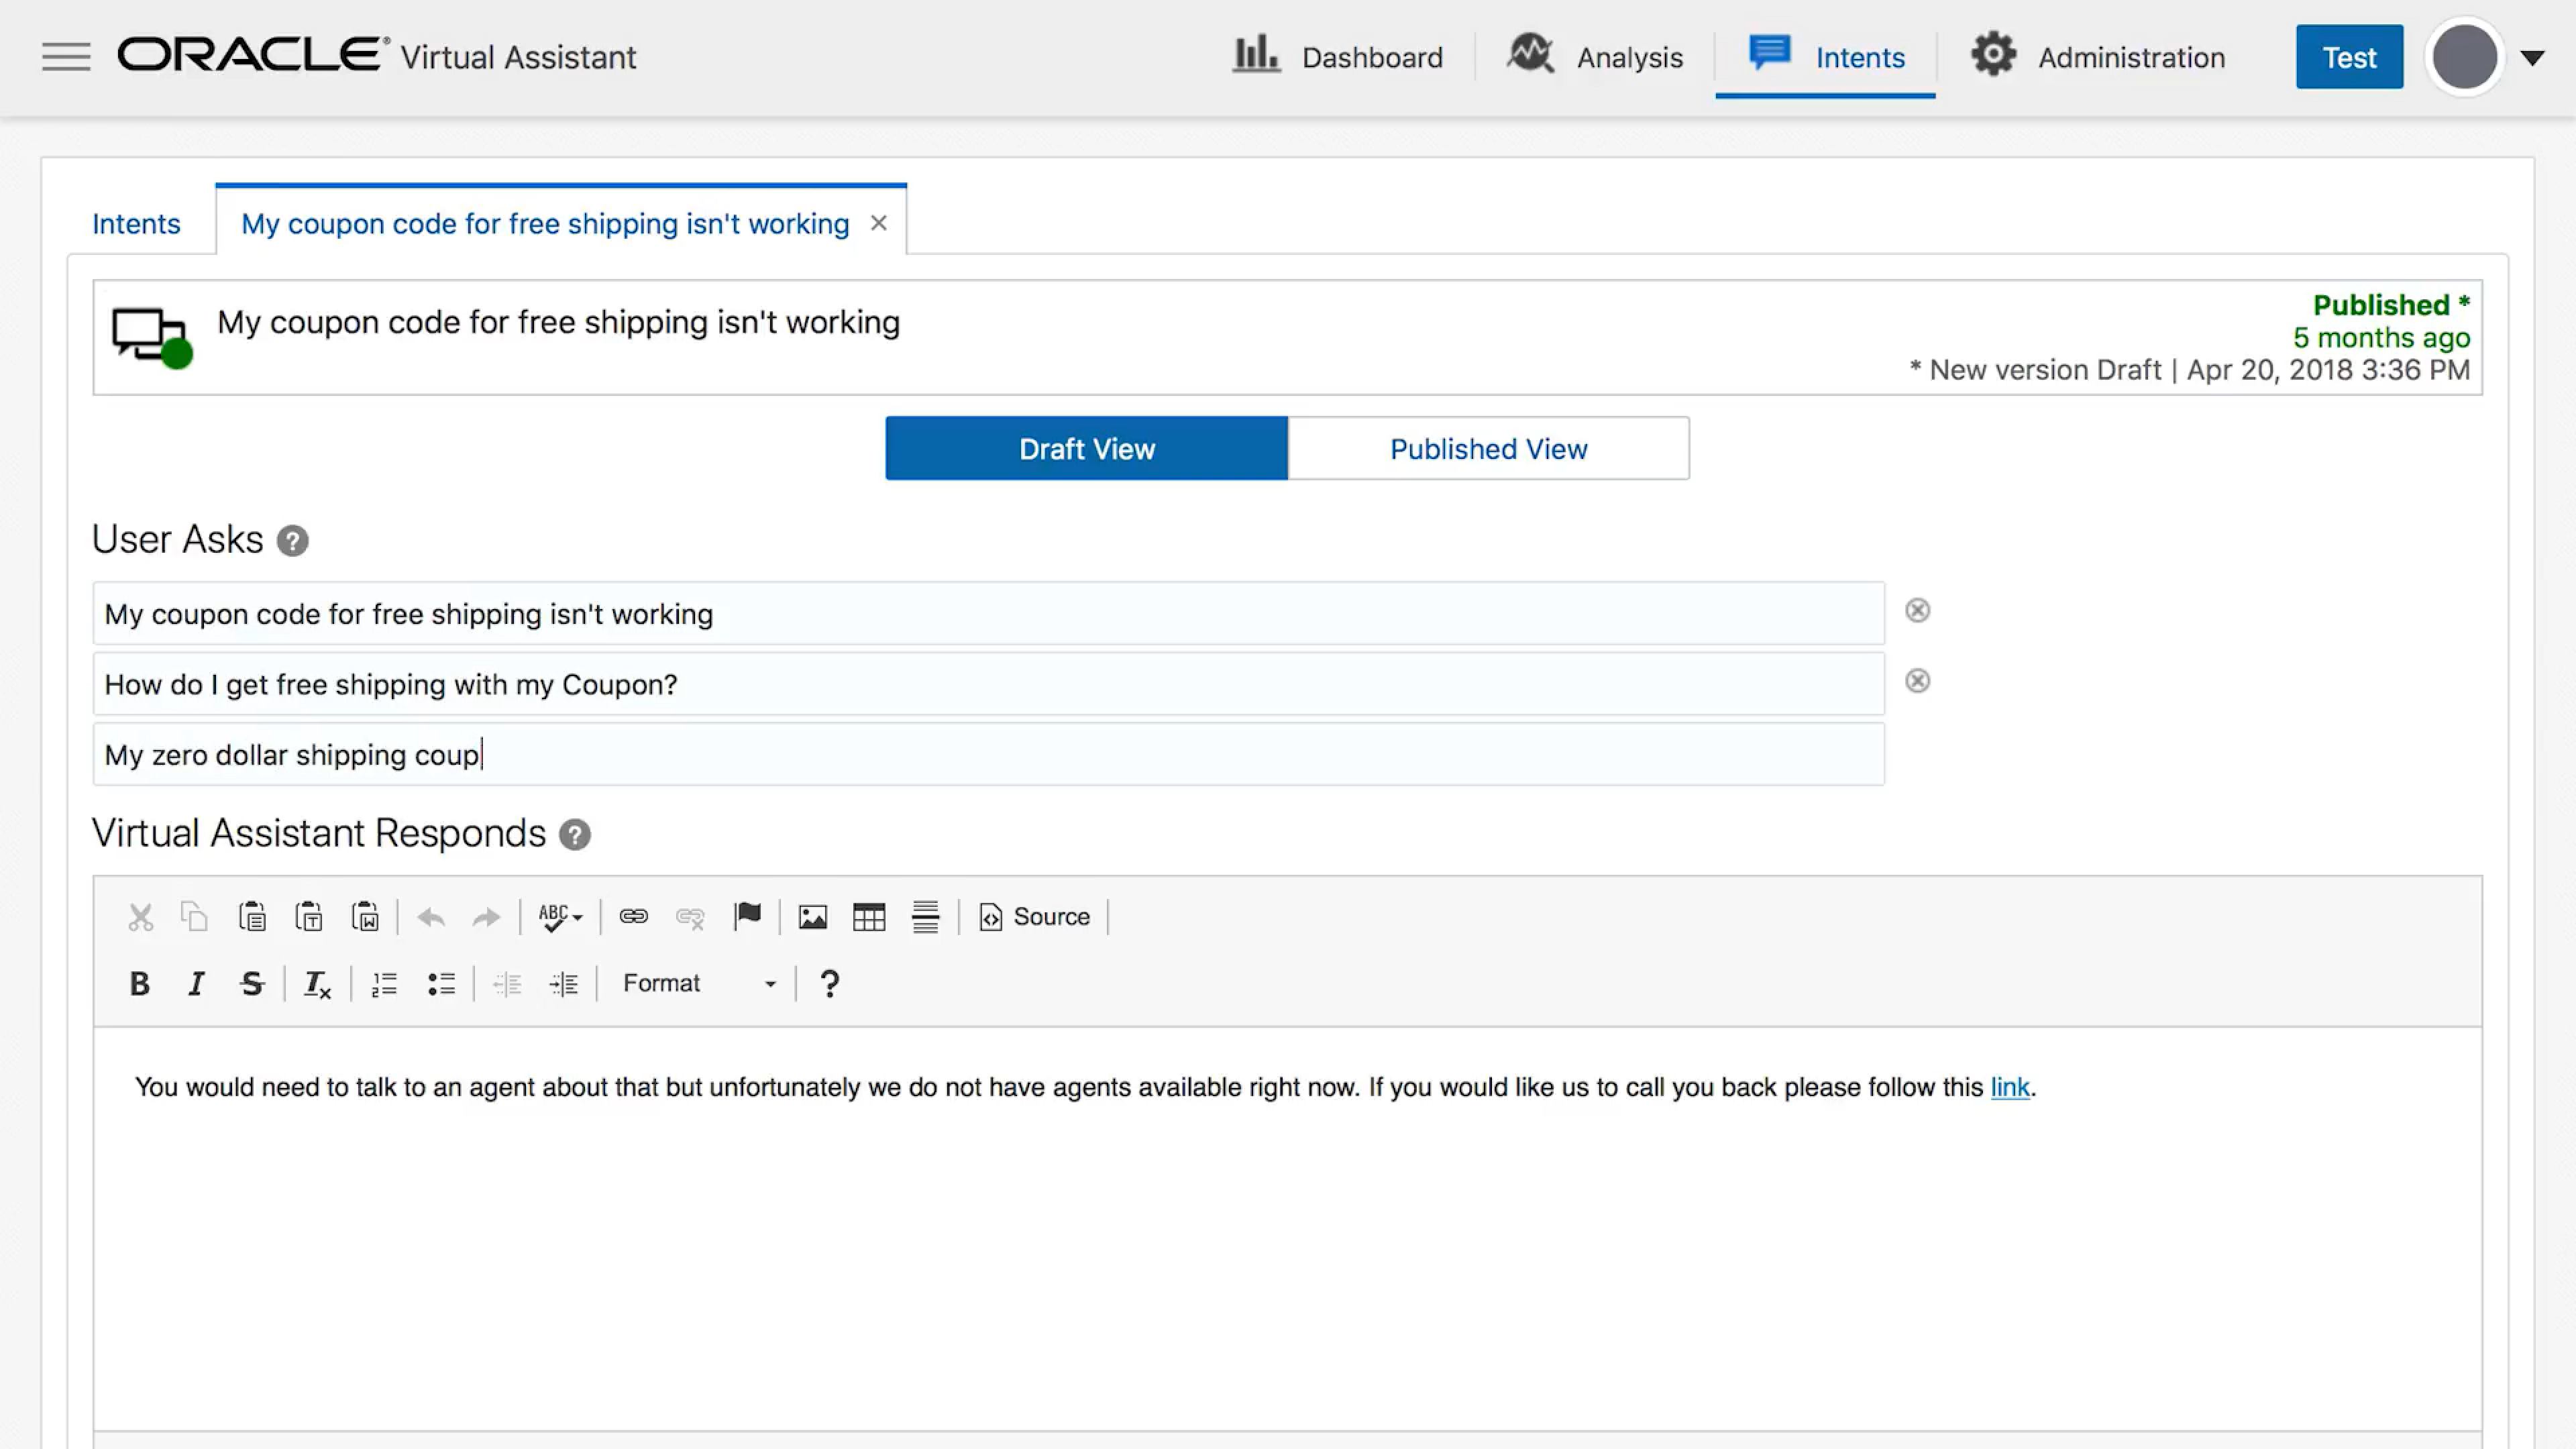This screenshot has width=2576, height=1449.
Task: Click the flag (anchor) insert icon
Action: pyautogui.click(x=748, y=916)
